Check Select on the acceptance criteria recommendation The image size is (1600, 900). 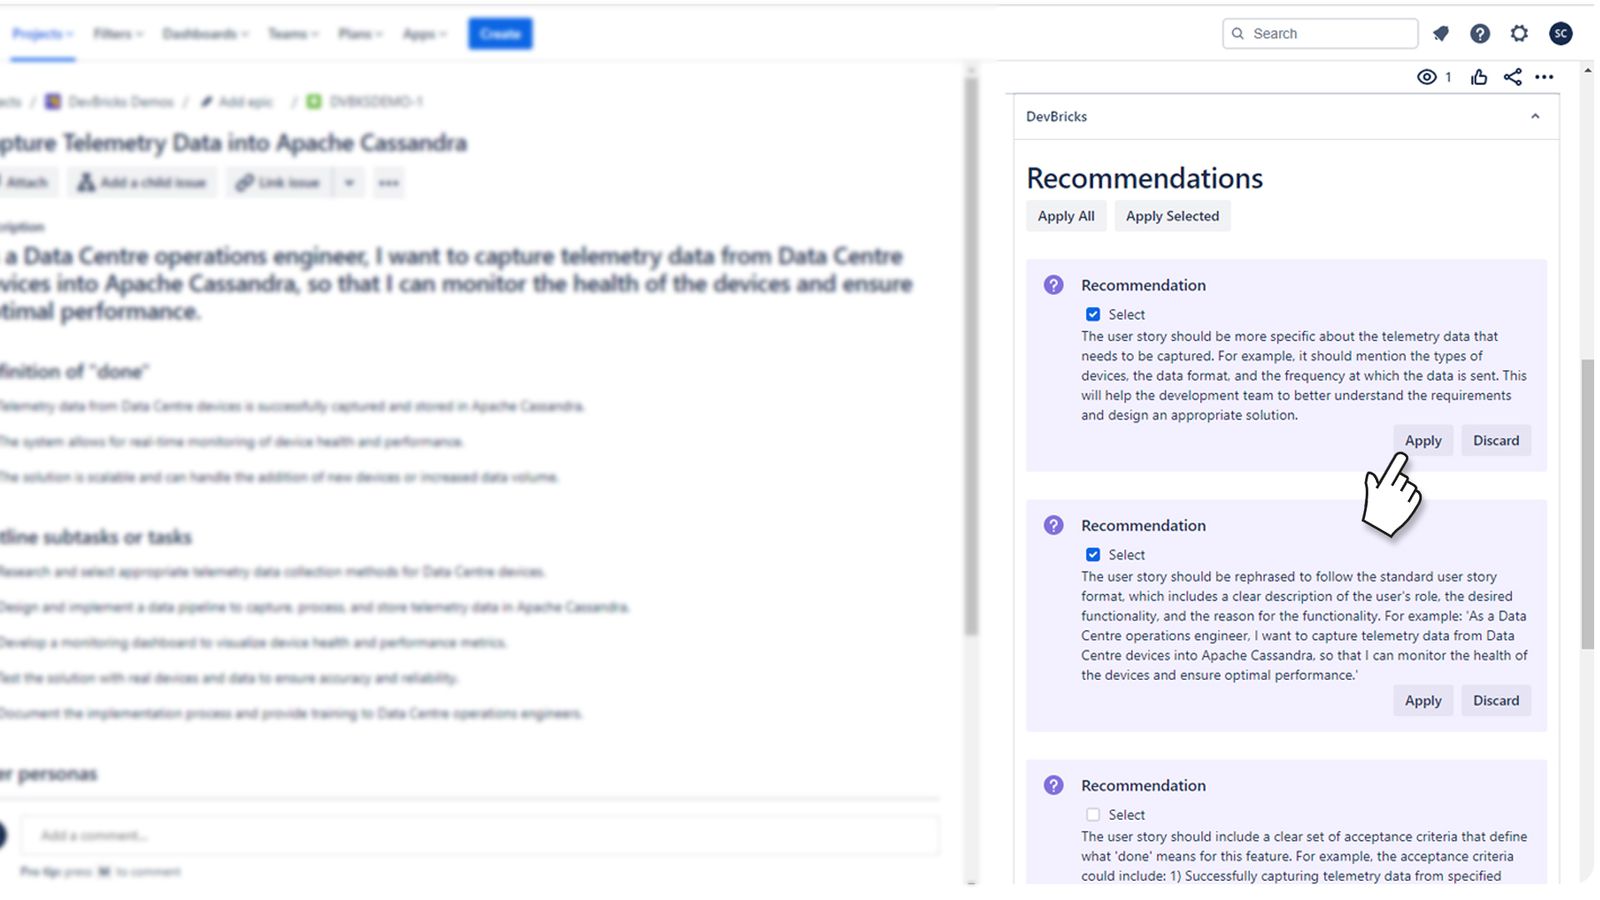[x=1093, y=814]
